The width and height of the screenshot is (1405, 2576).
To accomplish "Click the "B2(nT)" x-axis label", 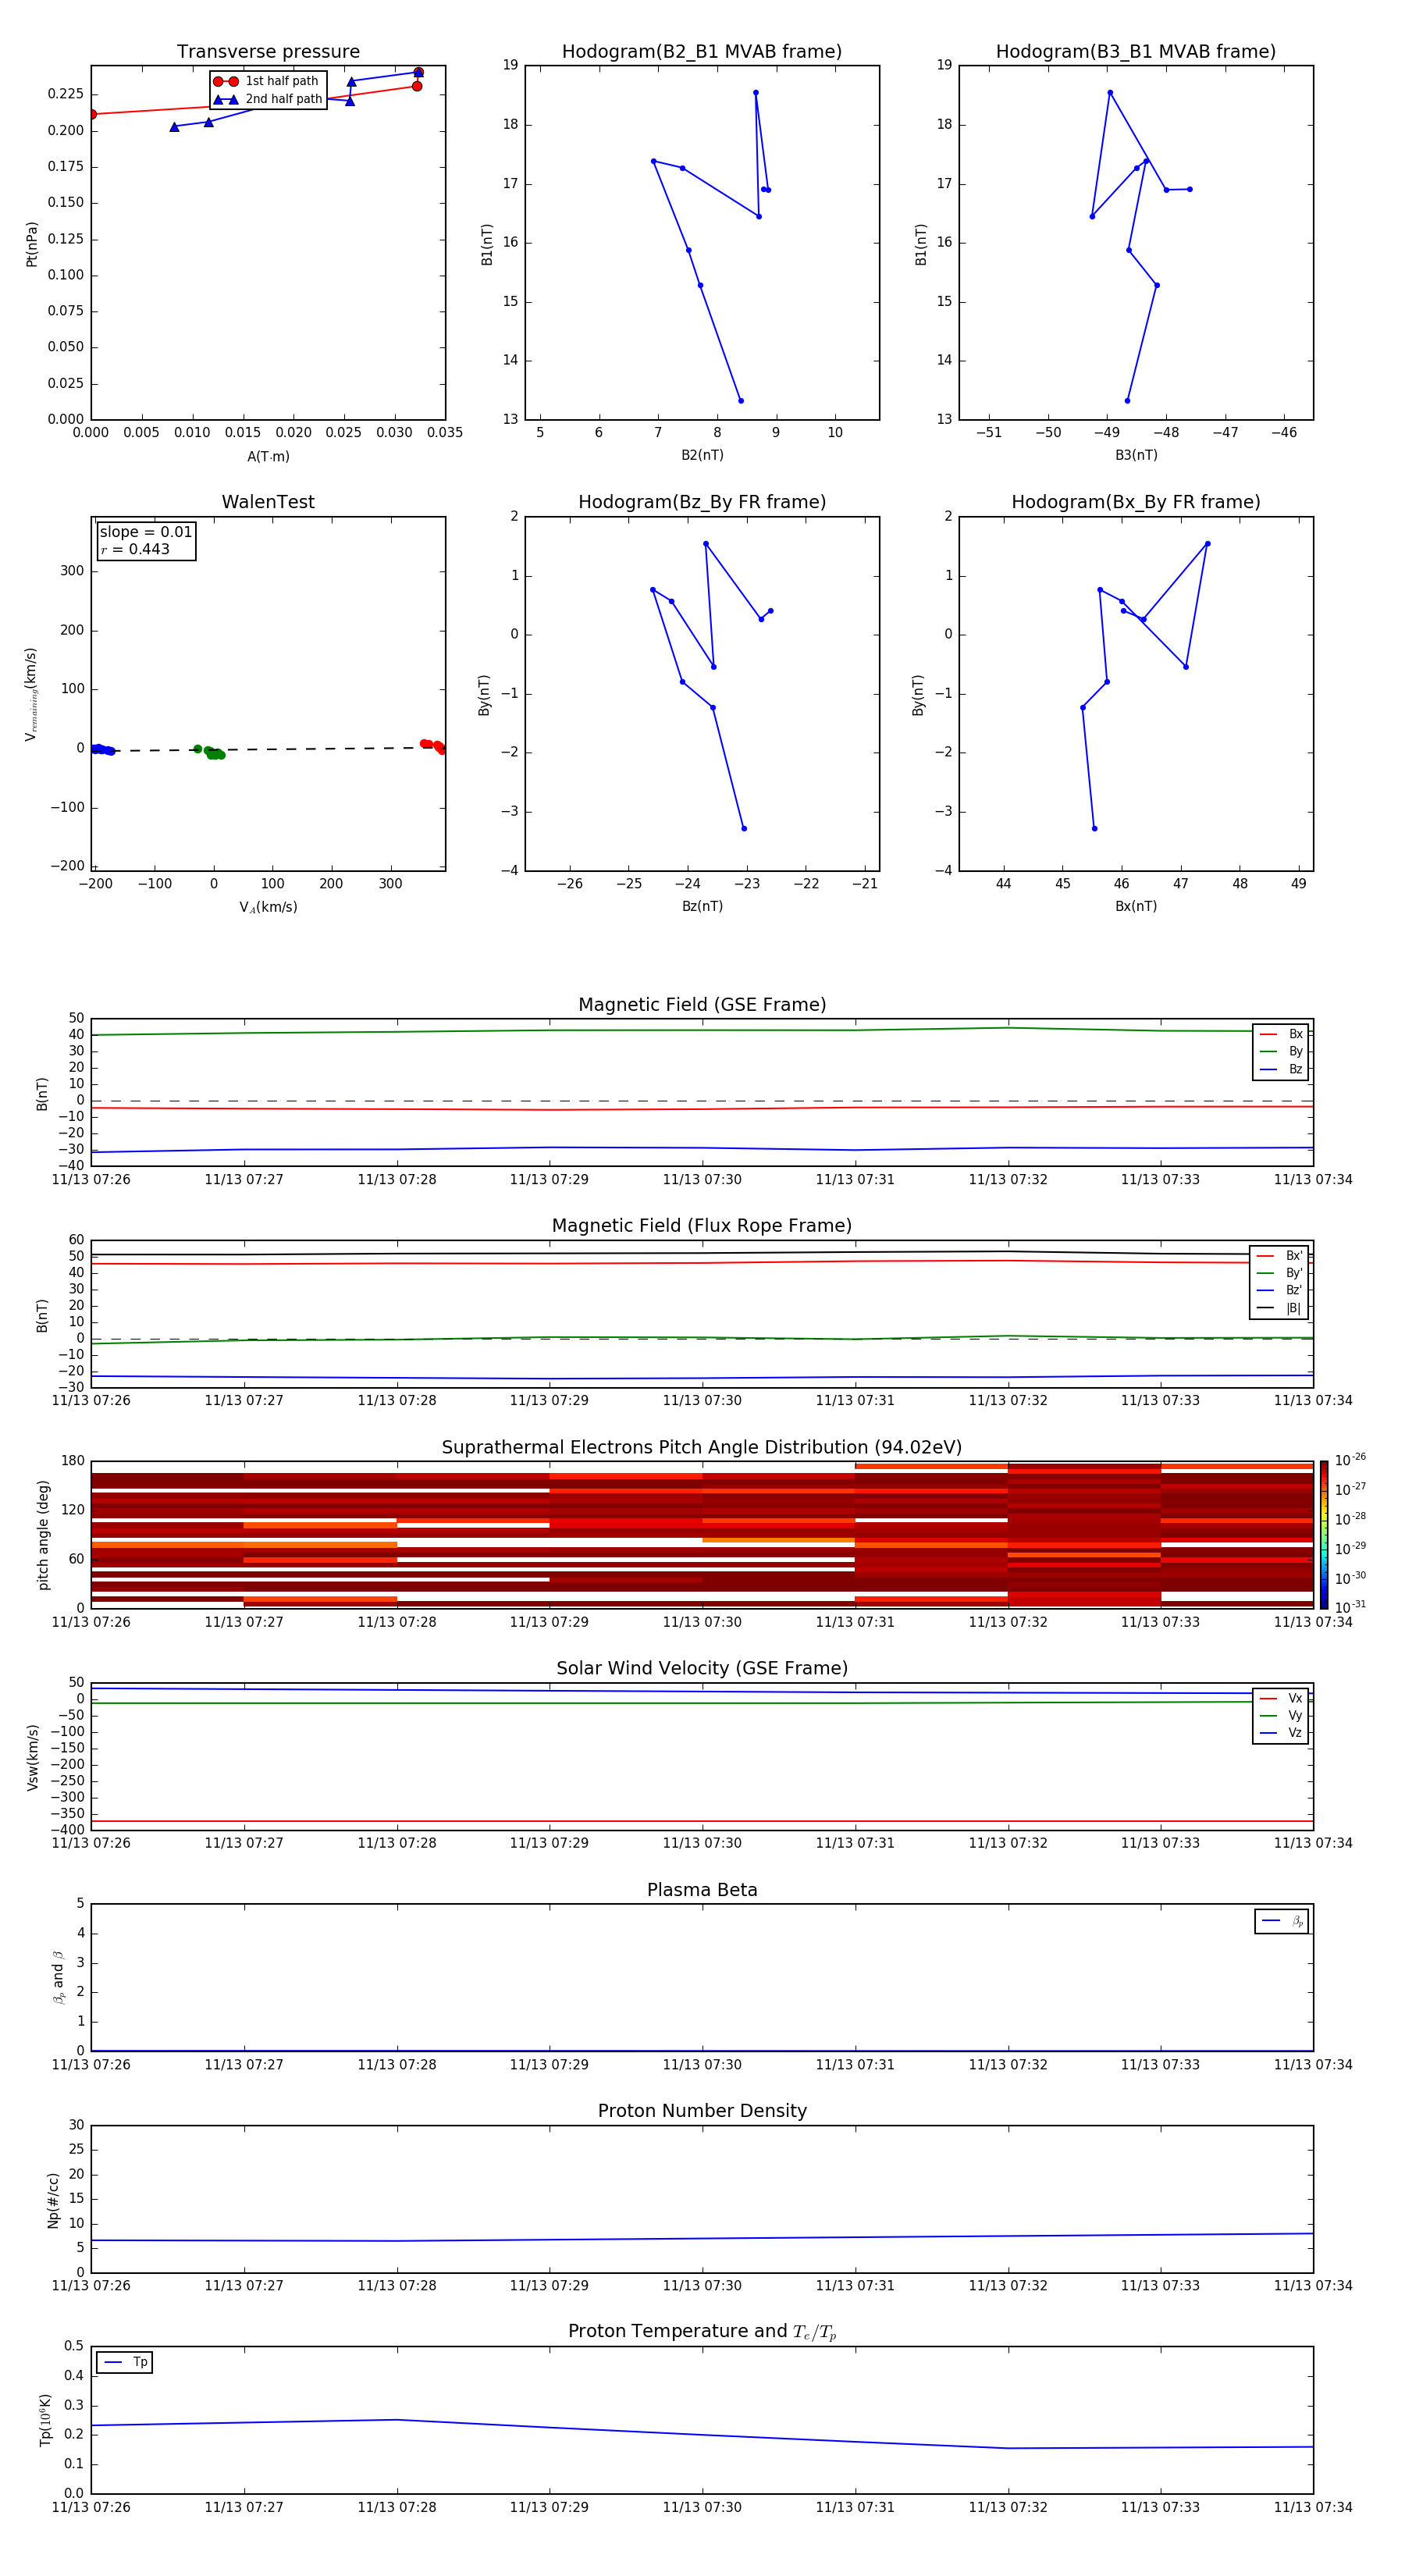I will [x=702, y=455].
